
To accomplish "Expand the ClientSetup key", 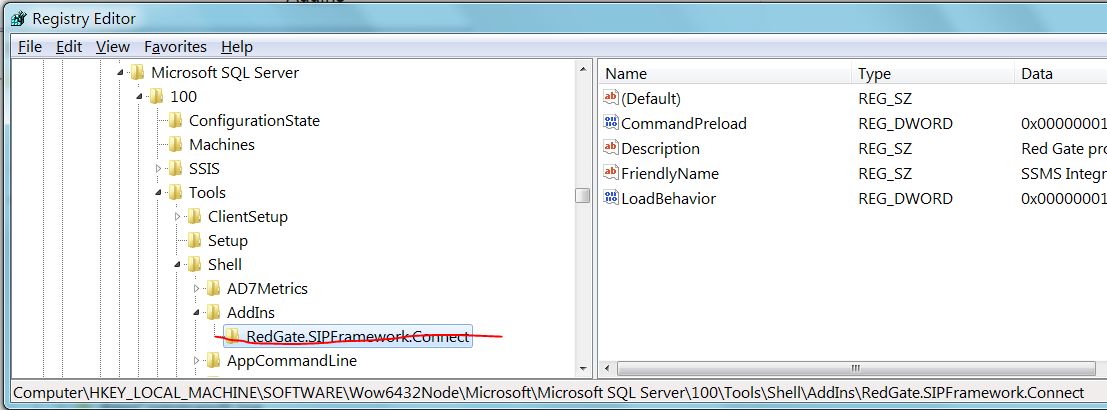I will [x=177, y=217].
